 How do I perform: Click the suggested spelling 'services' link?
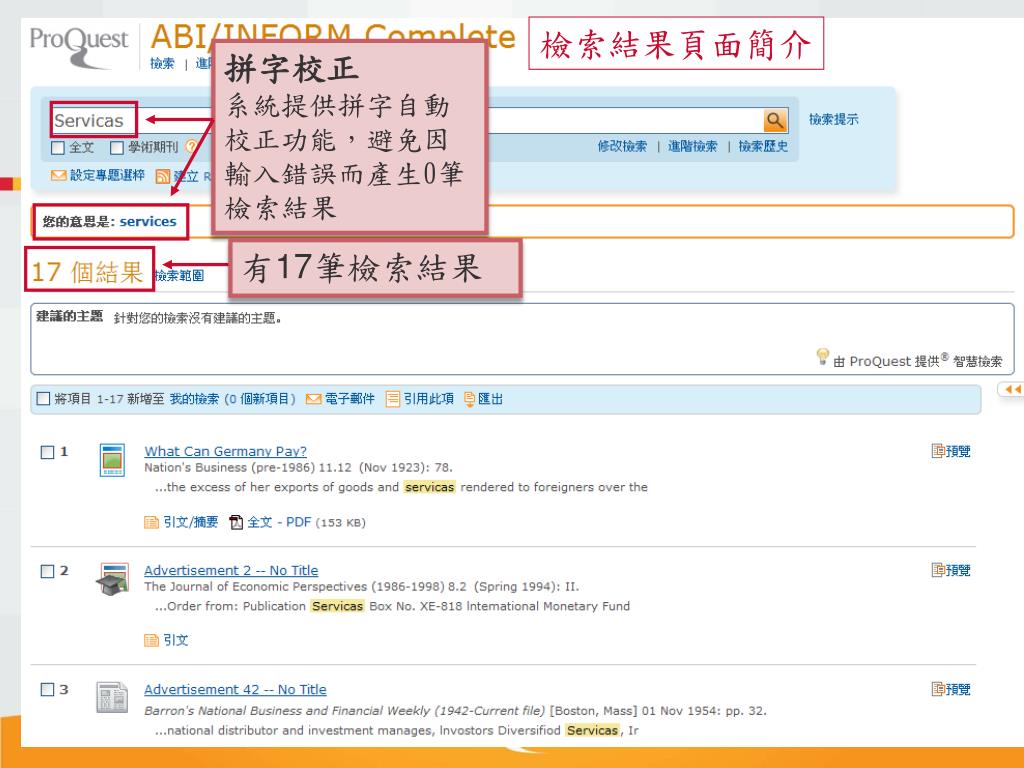(148, 221)
